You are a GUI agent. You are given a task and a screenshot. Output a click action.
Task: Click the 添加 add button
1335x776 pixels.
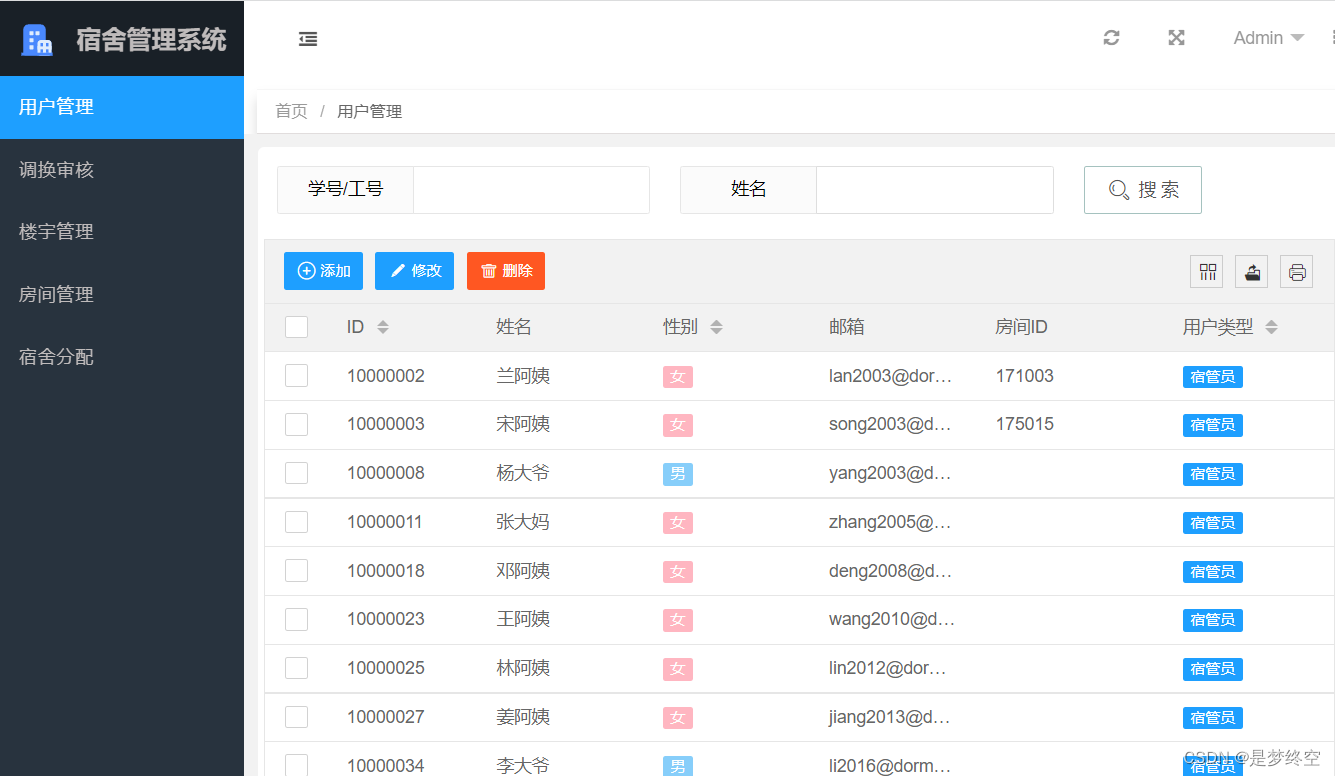323,271
